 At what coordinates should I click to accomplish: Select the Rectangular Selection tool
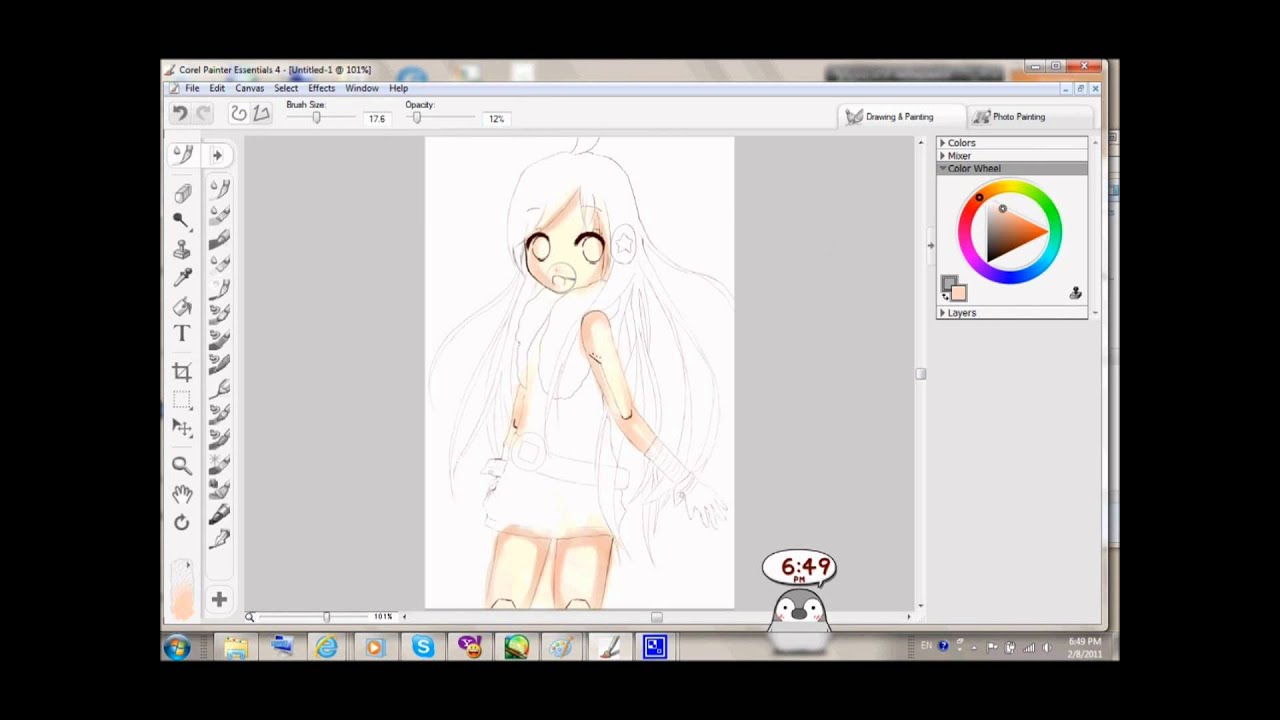[x=182, y=400]
